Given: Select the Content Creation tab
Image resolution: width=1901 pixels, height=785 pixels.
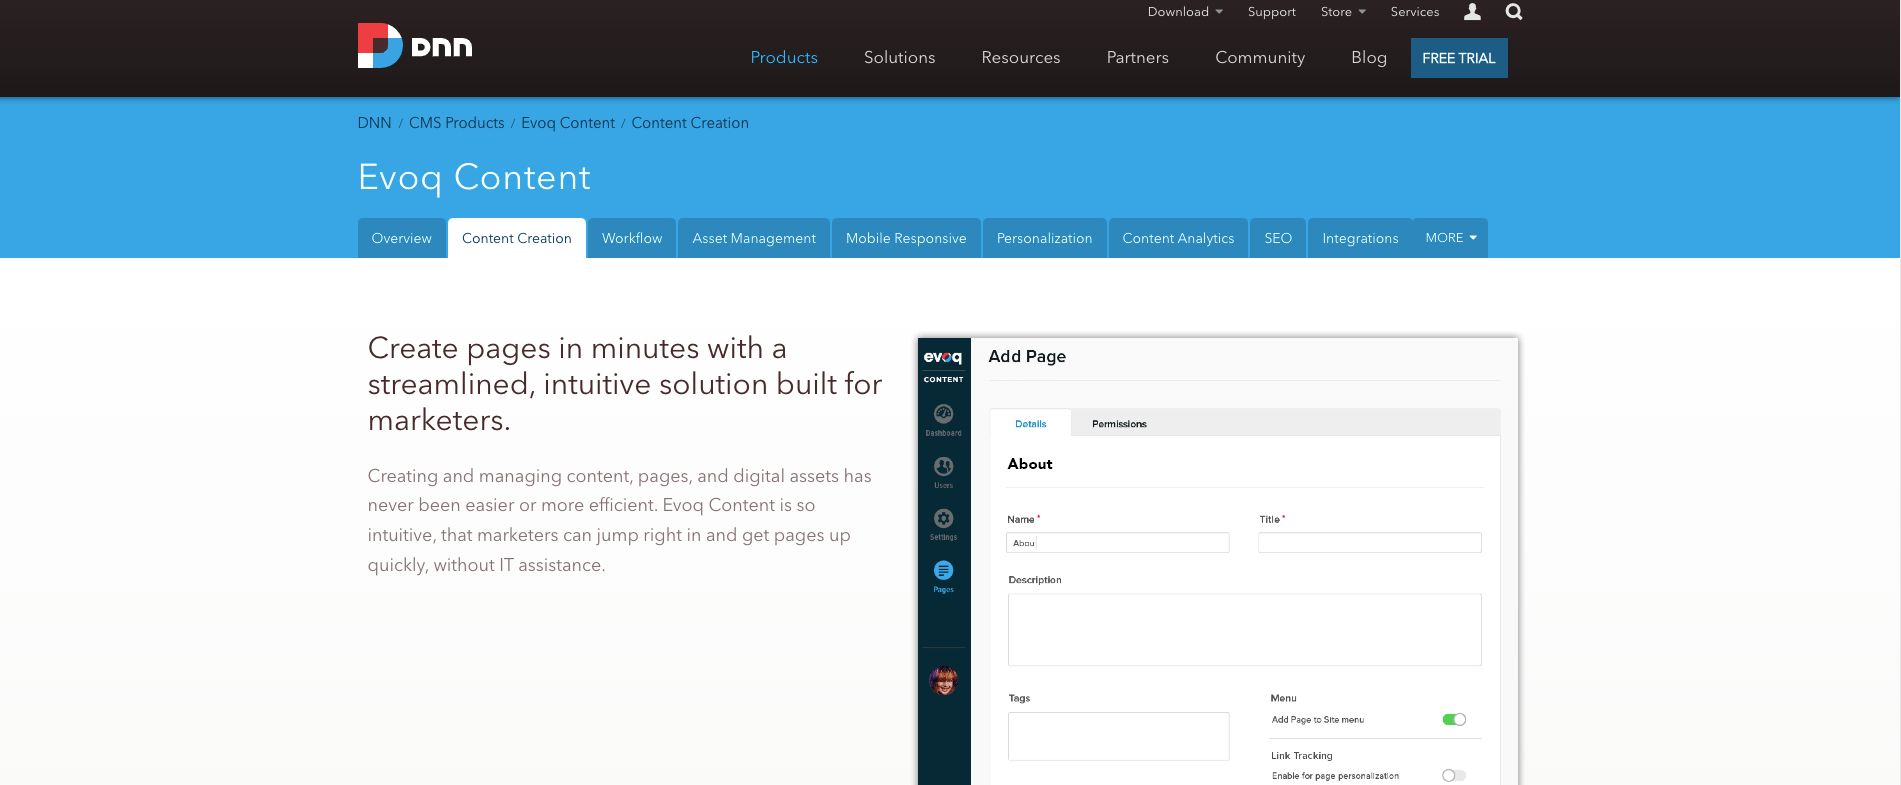Looking at the screenshot, I should click(517, 238).
